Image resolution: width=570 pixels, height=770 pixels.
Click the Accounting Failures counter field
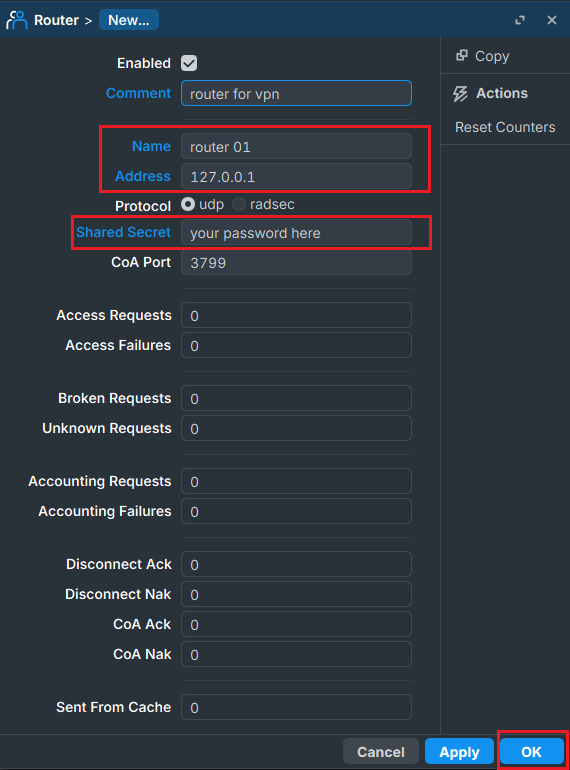tap(296, 511)
